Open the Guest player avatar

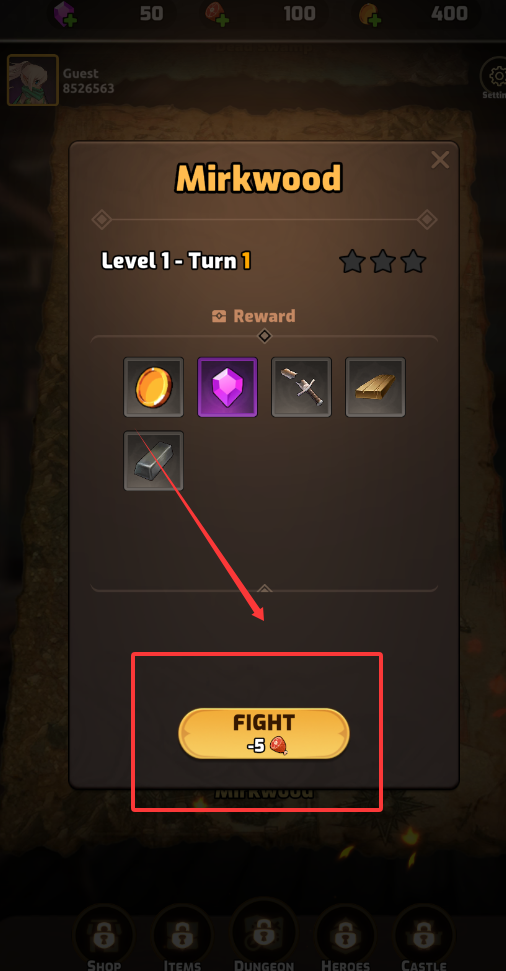click(x=33, y=80)
